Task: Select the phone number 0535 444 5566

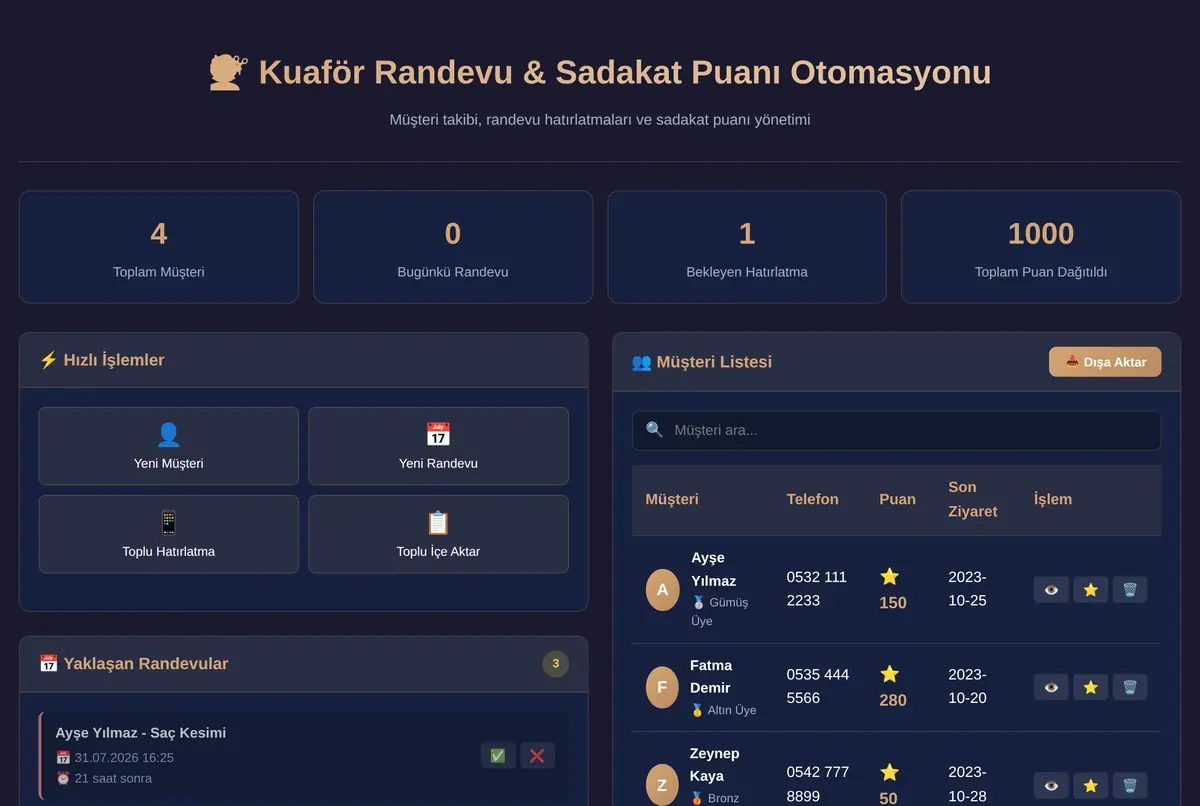Action: coord(818,686)
